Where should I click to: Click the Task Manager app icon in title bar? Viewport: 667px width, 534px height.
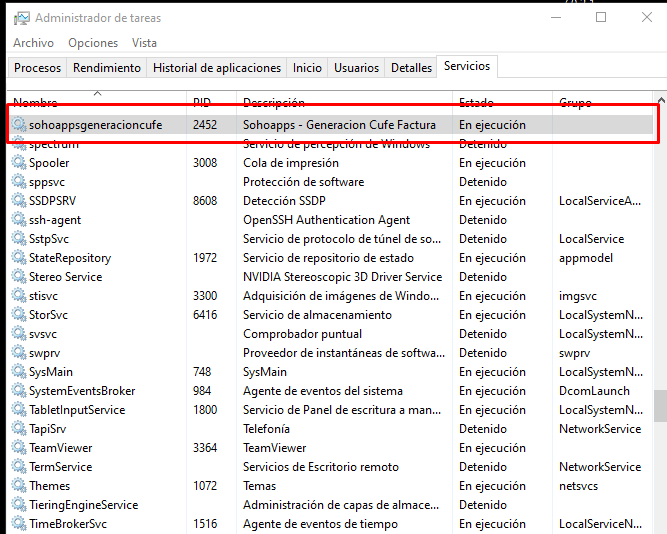[x=19, y=18]
